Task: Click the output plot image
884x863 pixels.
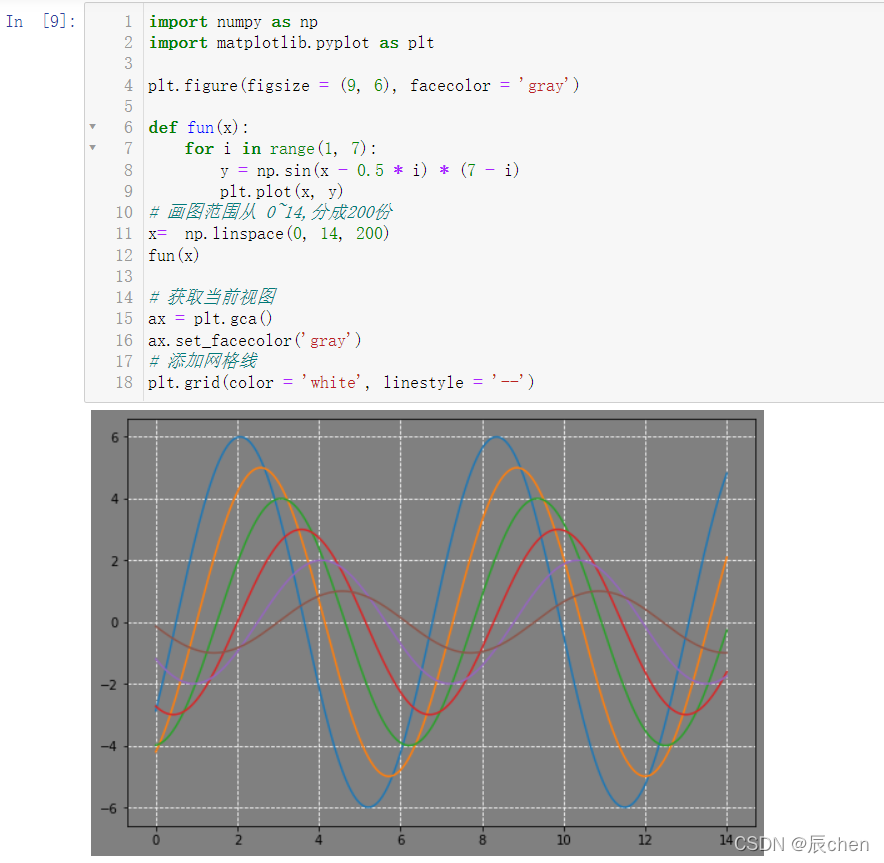Action: point(427,632)
